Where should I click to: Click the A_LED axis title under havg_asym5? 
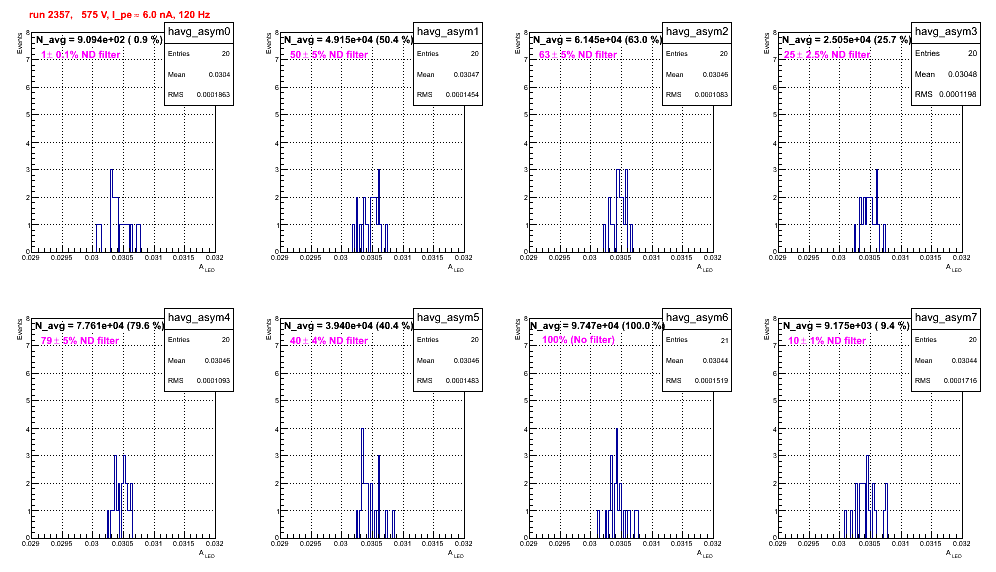(x=456, y=554)
